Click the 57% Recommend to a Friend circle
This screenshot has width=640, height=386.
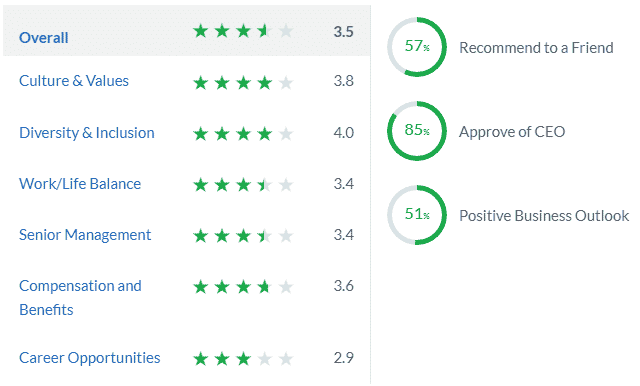click(417, 47)
